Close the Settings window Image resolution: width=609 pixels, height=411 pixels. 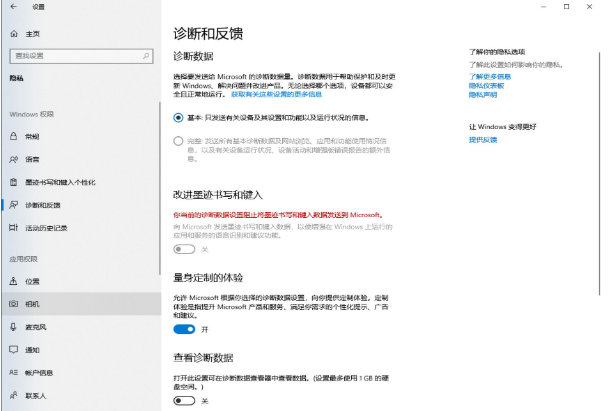pyautogui.click(x=589, y=7)
